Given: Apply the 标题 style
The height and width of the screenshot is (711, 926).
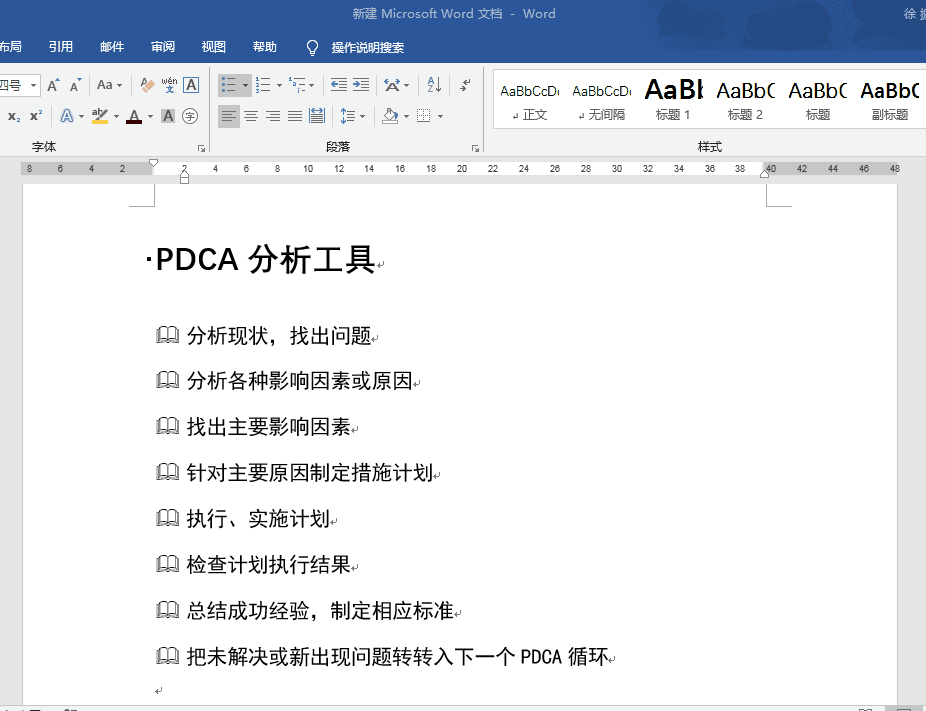Looking at the screenshot, I should point(817,99).
